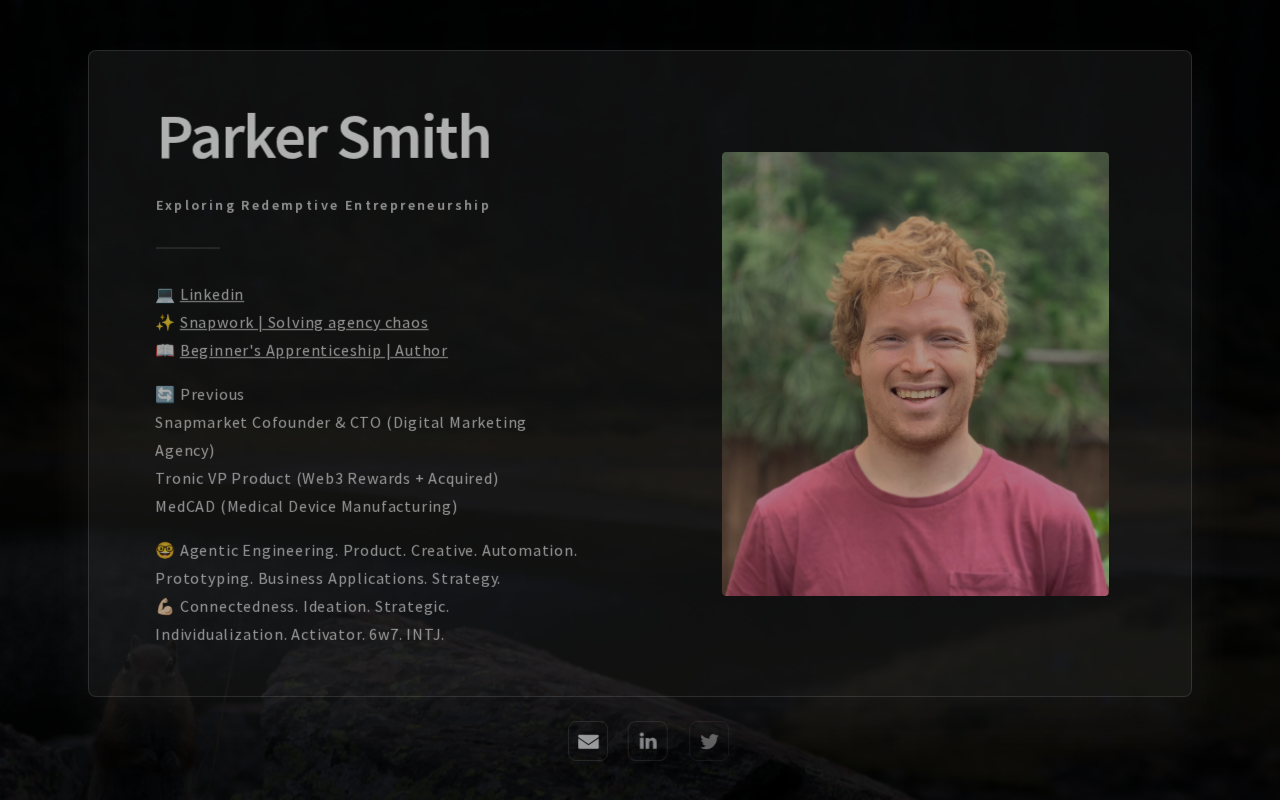Click the Parker Smith heading
This screenshot has width=1280, height=800.
pyautogui.click(x=324, y=137)
